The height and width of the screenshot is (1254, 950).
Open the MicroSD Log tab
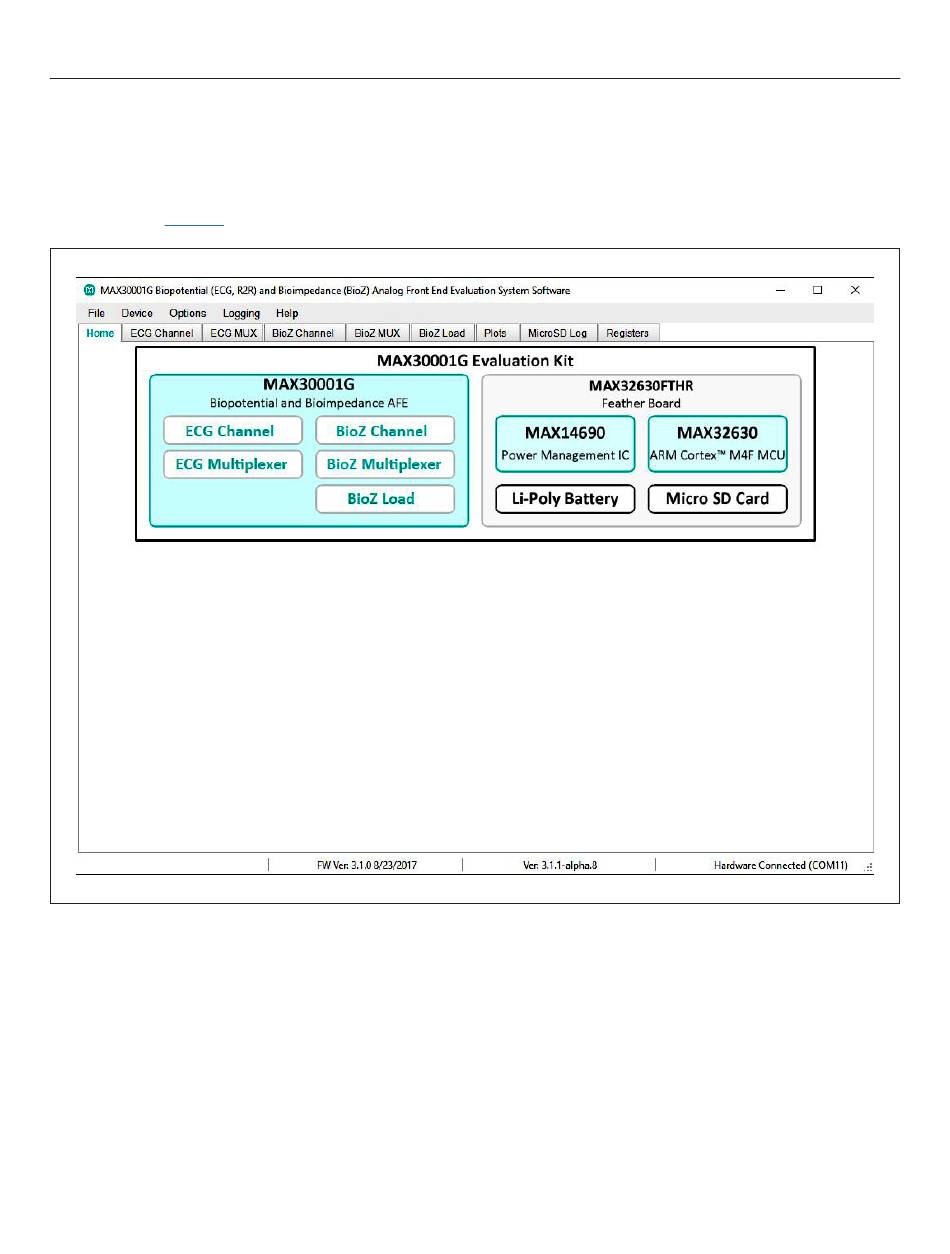(557, 333)
